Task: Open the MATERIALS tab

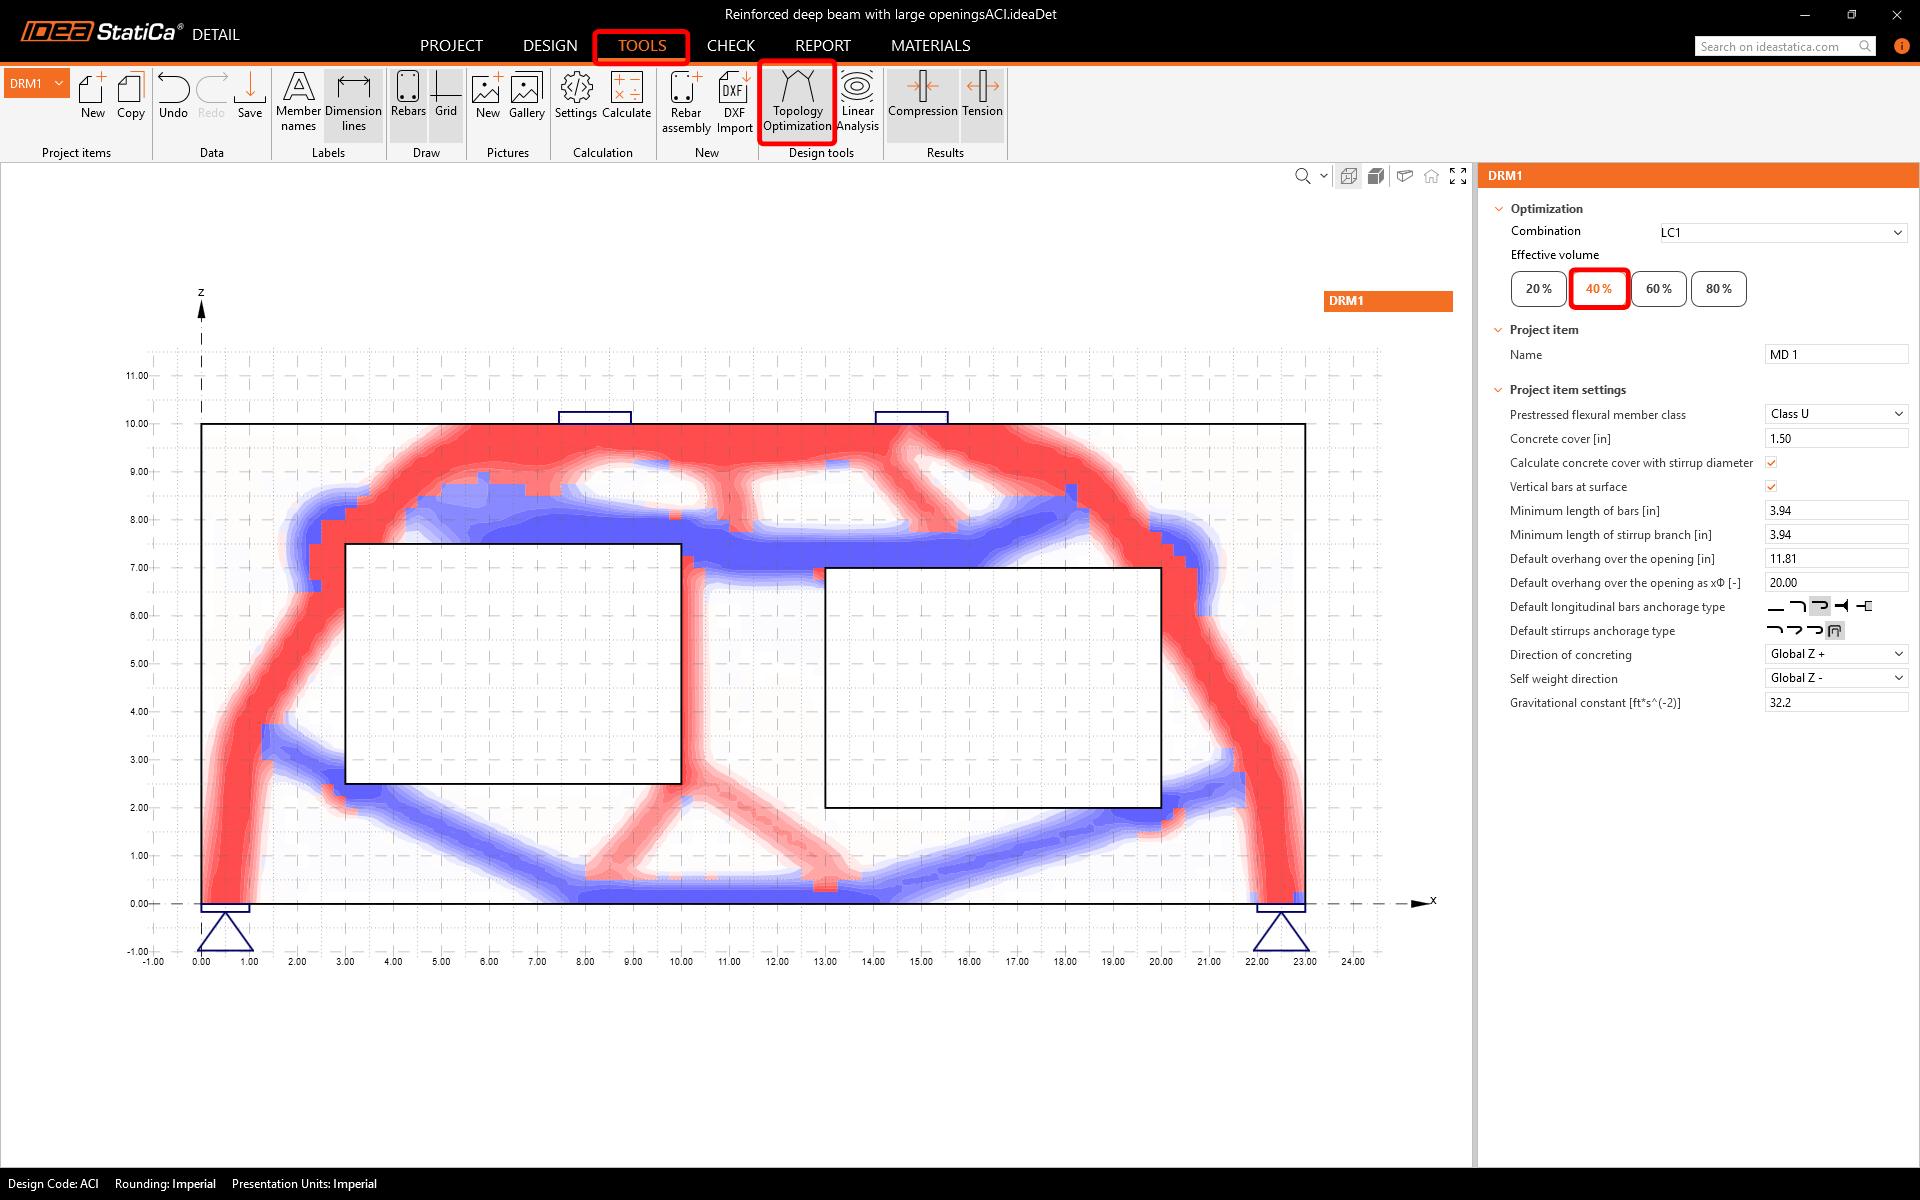Action: [930, 46]
